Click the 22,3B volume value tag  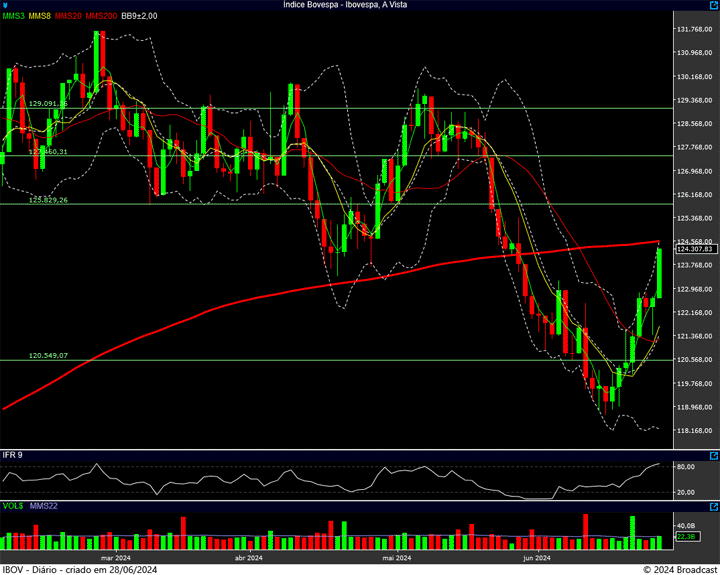coord(686,537)
